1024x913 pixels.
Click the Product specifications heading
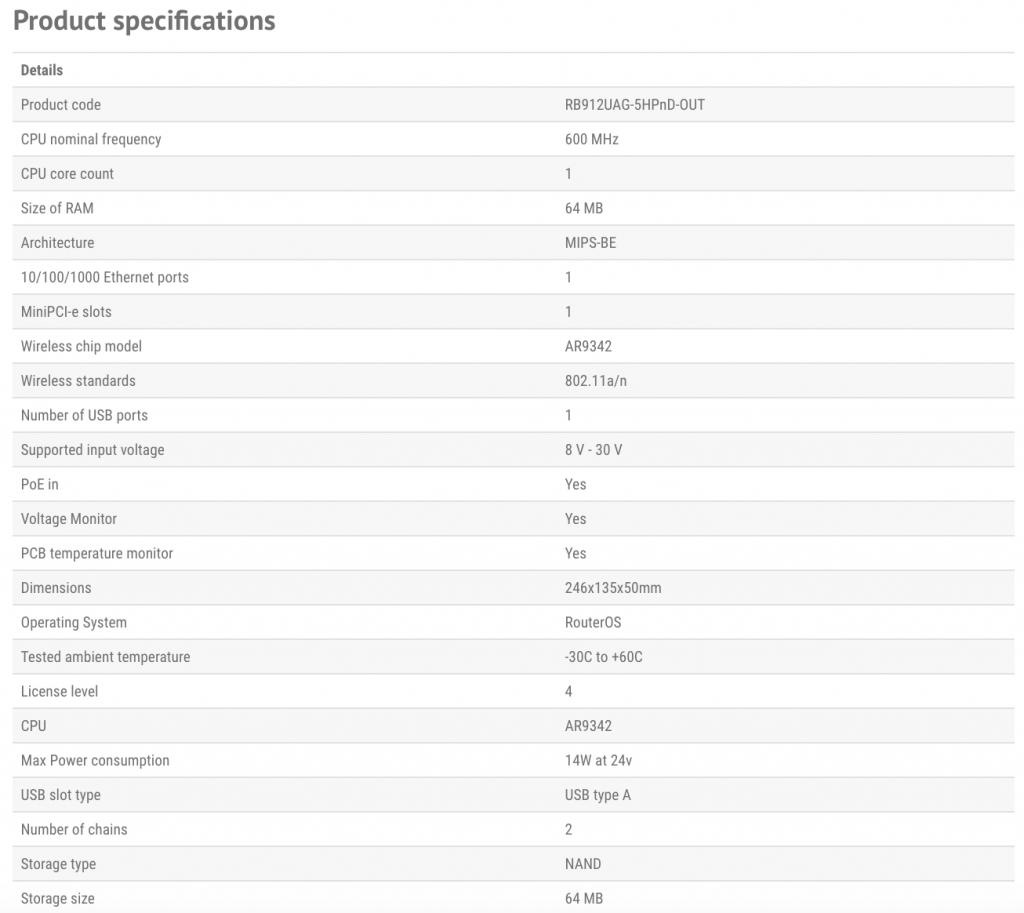tap(144, 21)
